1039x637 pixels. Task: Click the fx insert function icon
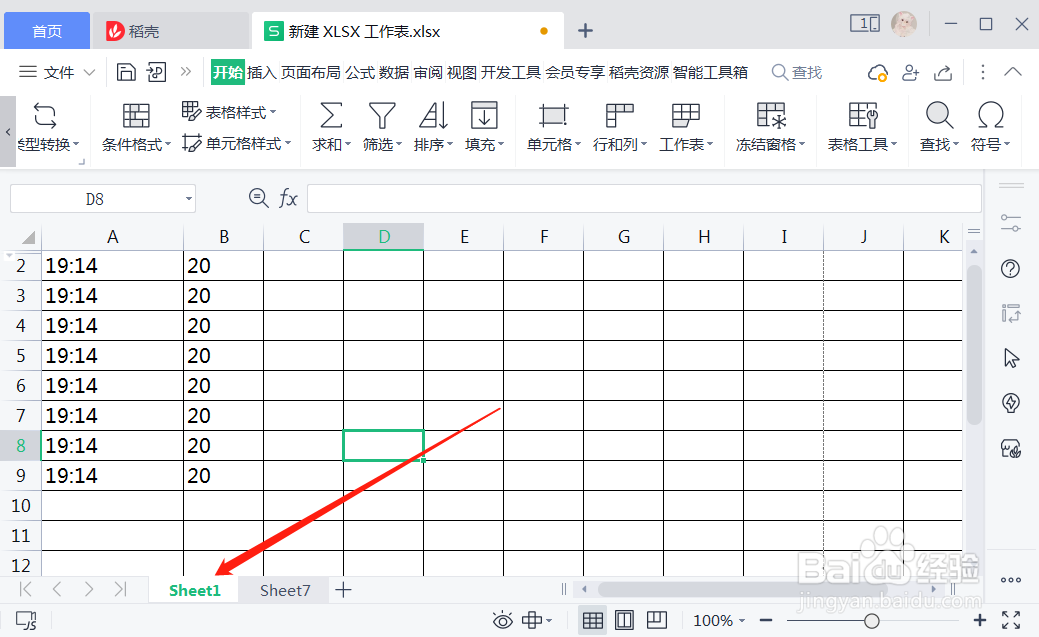point(288,198)
